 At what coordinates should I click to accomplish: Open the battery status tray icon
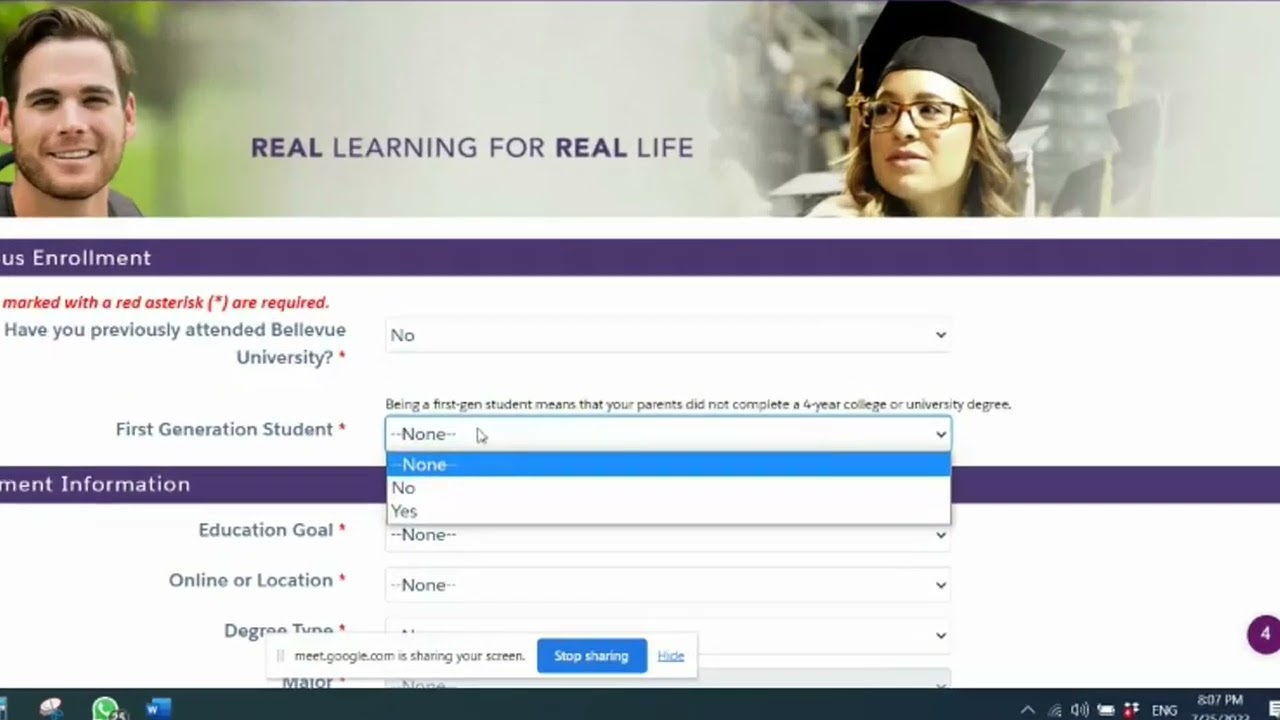[1106, 710]
